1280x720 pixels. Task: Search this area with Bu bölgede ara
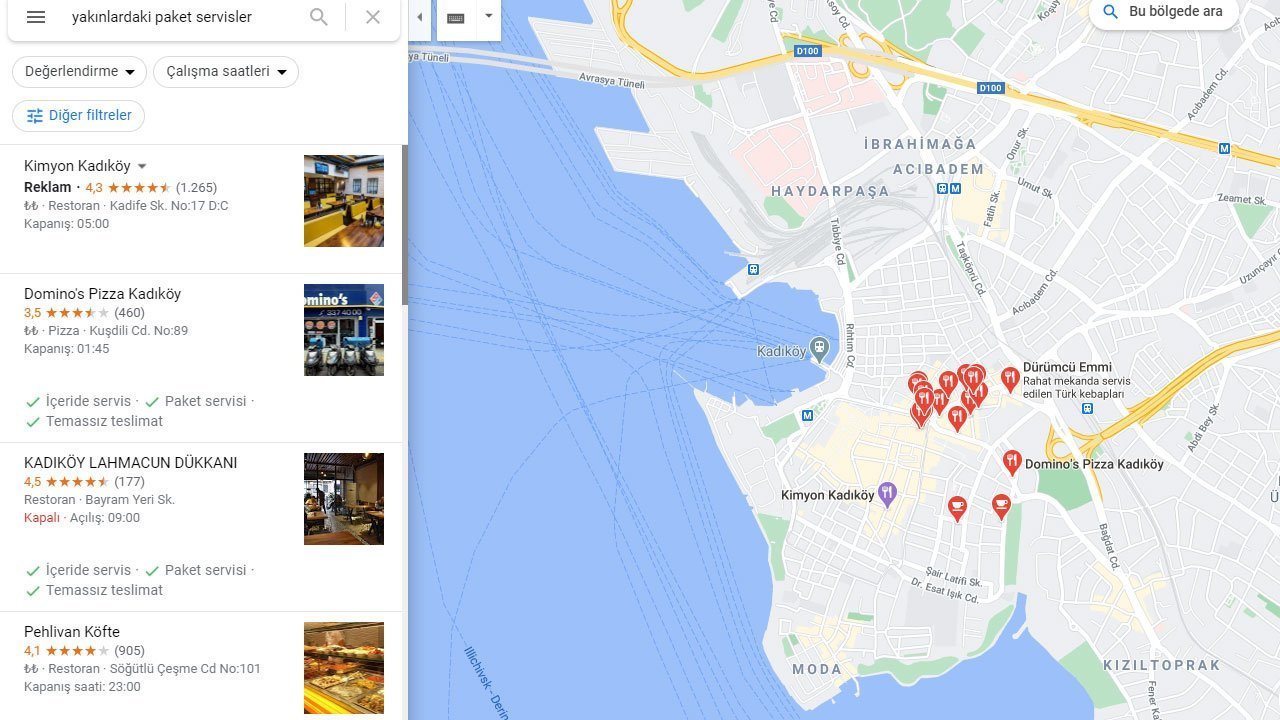pyautogui.click(x=1164, y=13)
